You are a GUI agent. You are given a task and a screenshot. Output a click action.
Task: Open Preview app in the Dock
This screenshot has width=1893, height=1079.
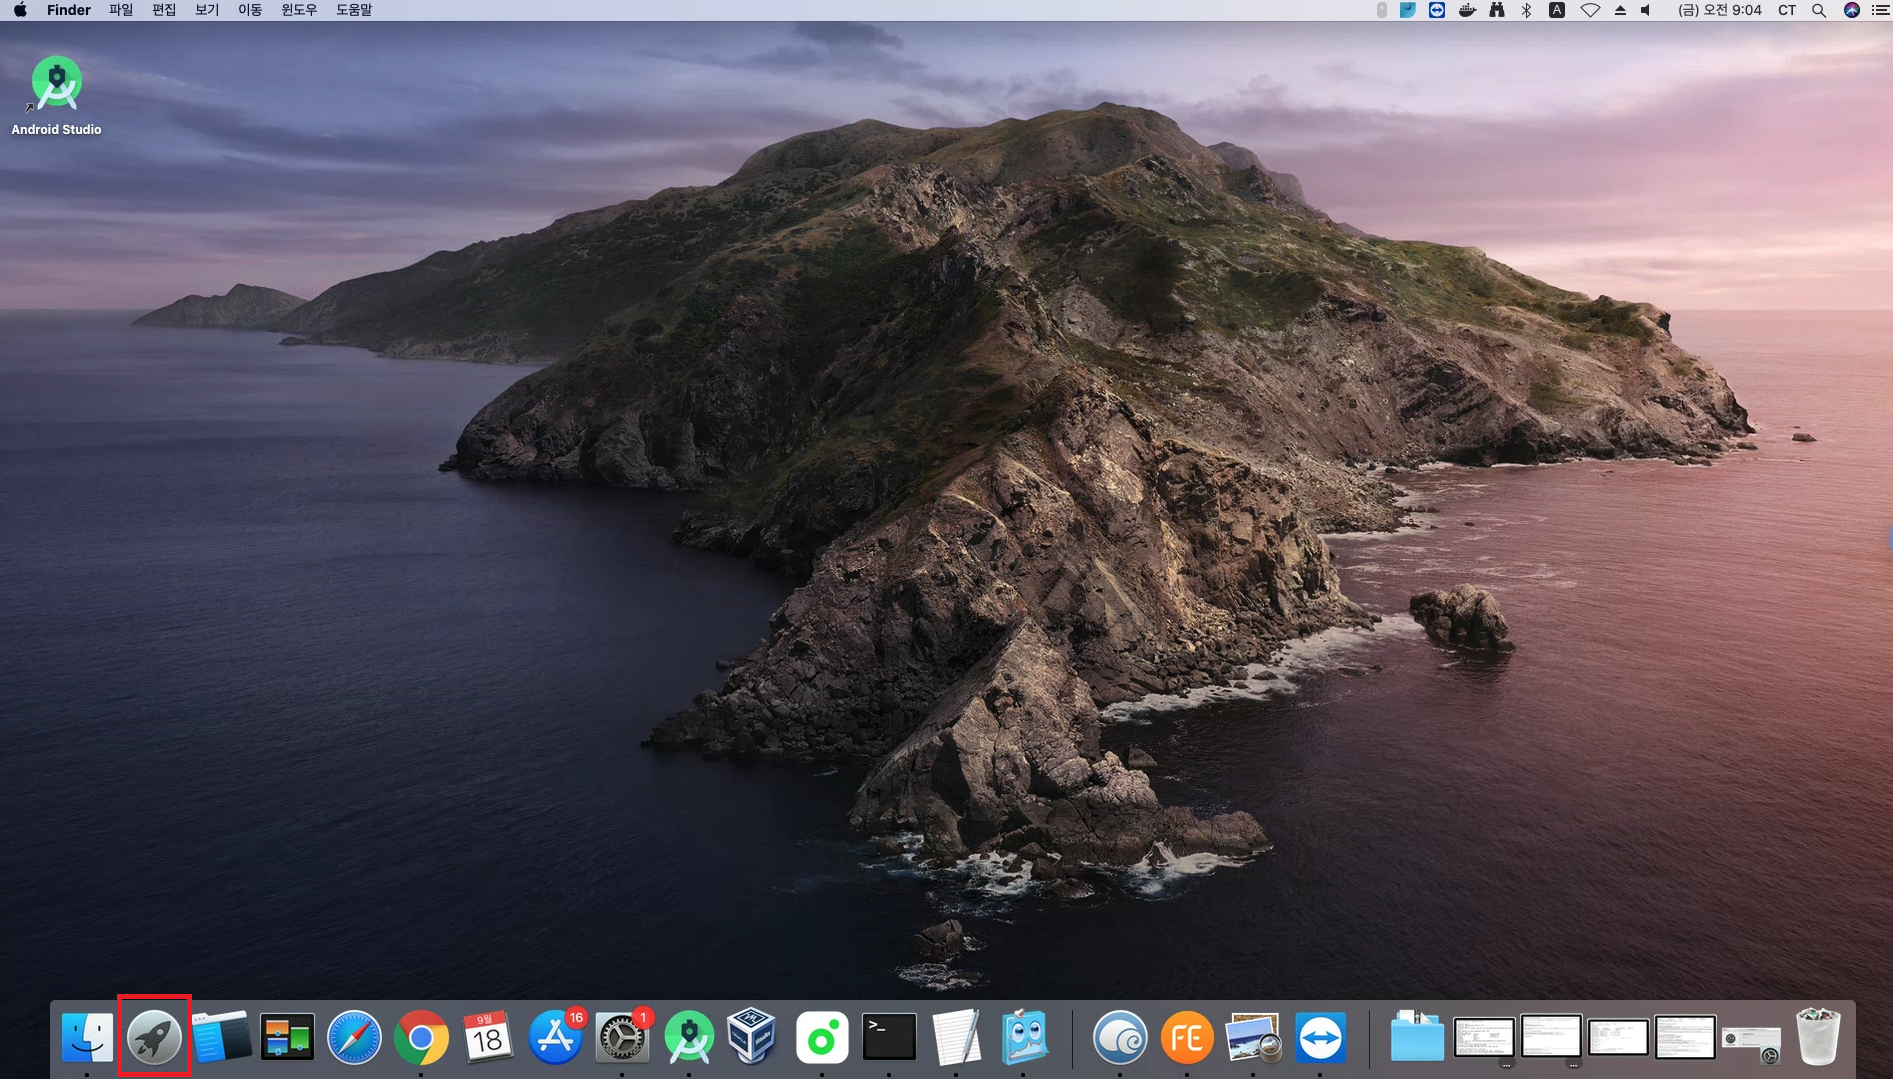(1253, 1038)
